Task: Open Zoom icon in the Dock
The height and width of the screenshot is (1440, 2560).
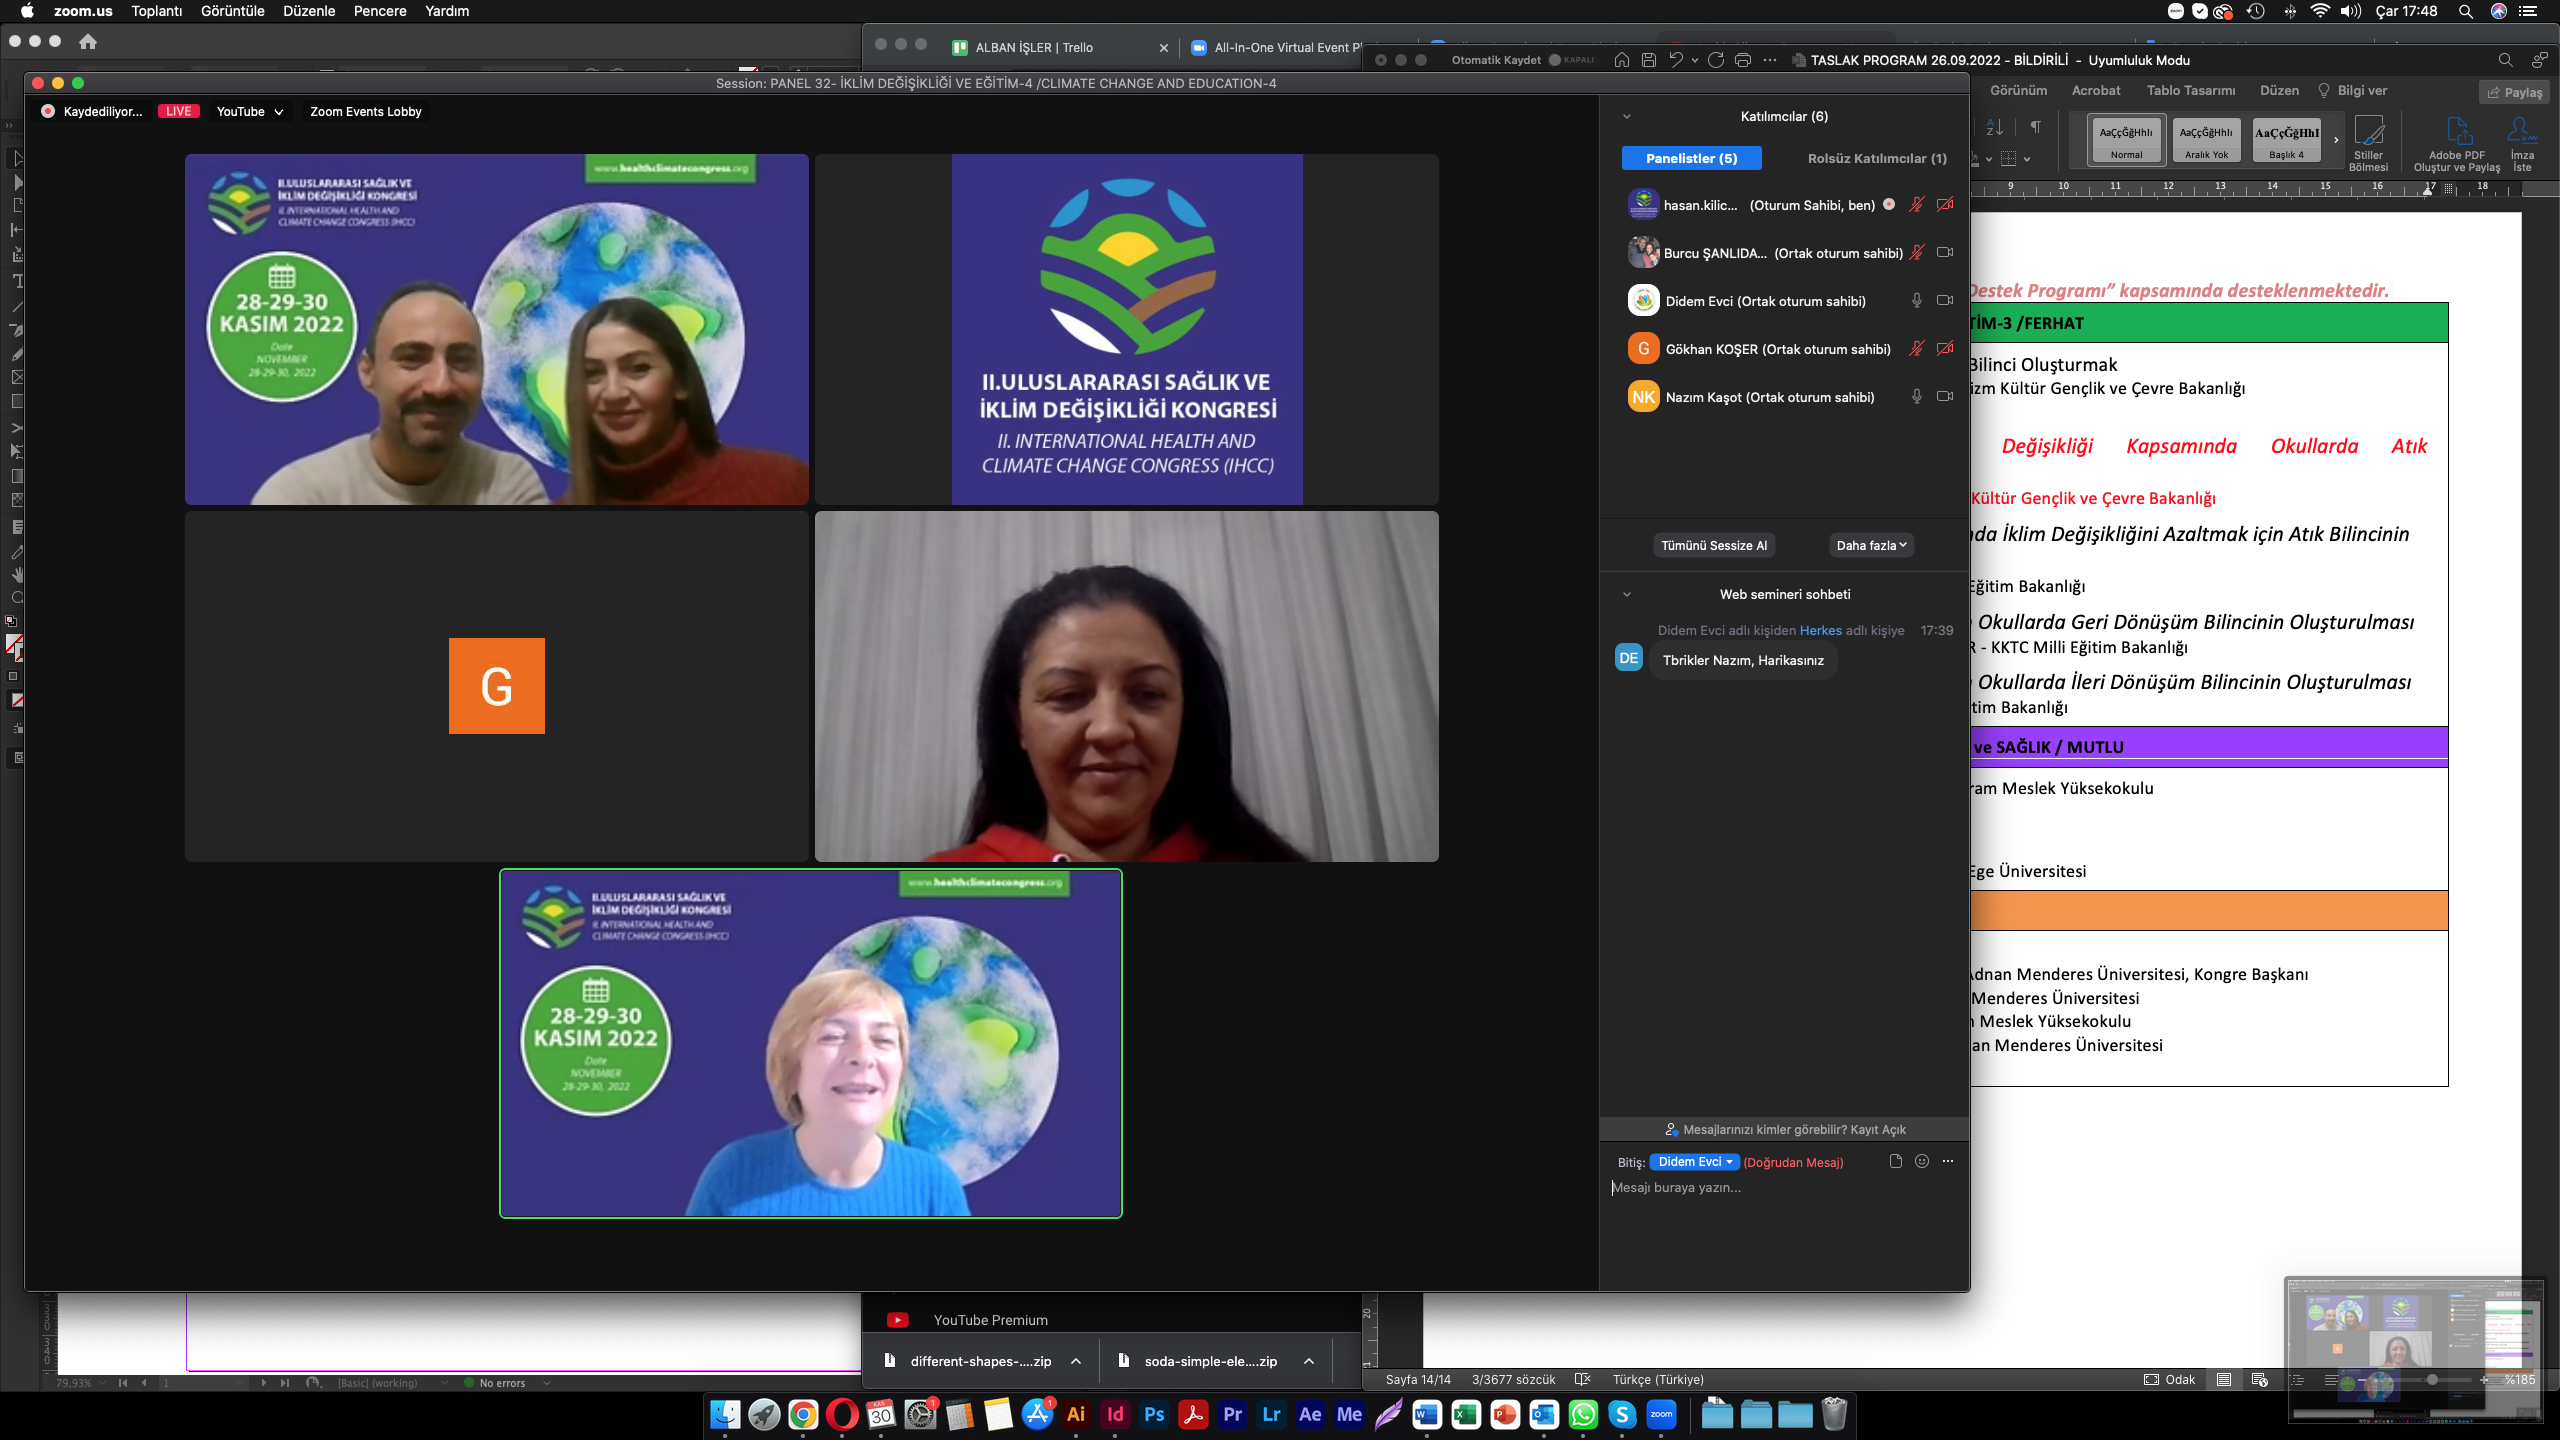Action: pos(1661,1414)
